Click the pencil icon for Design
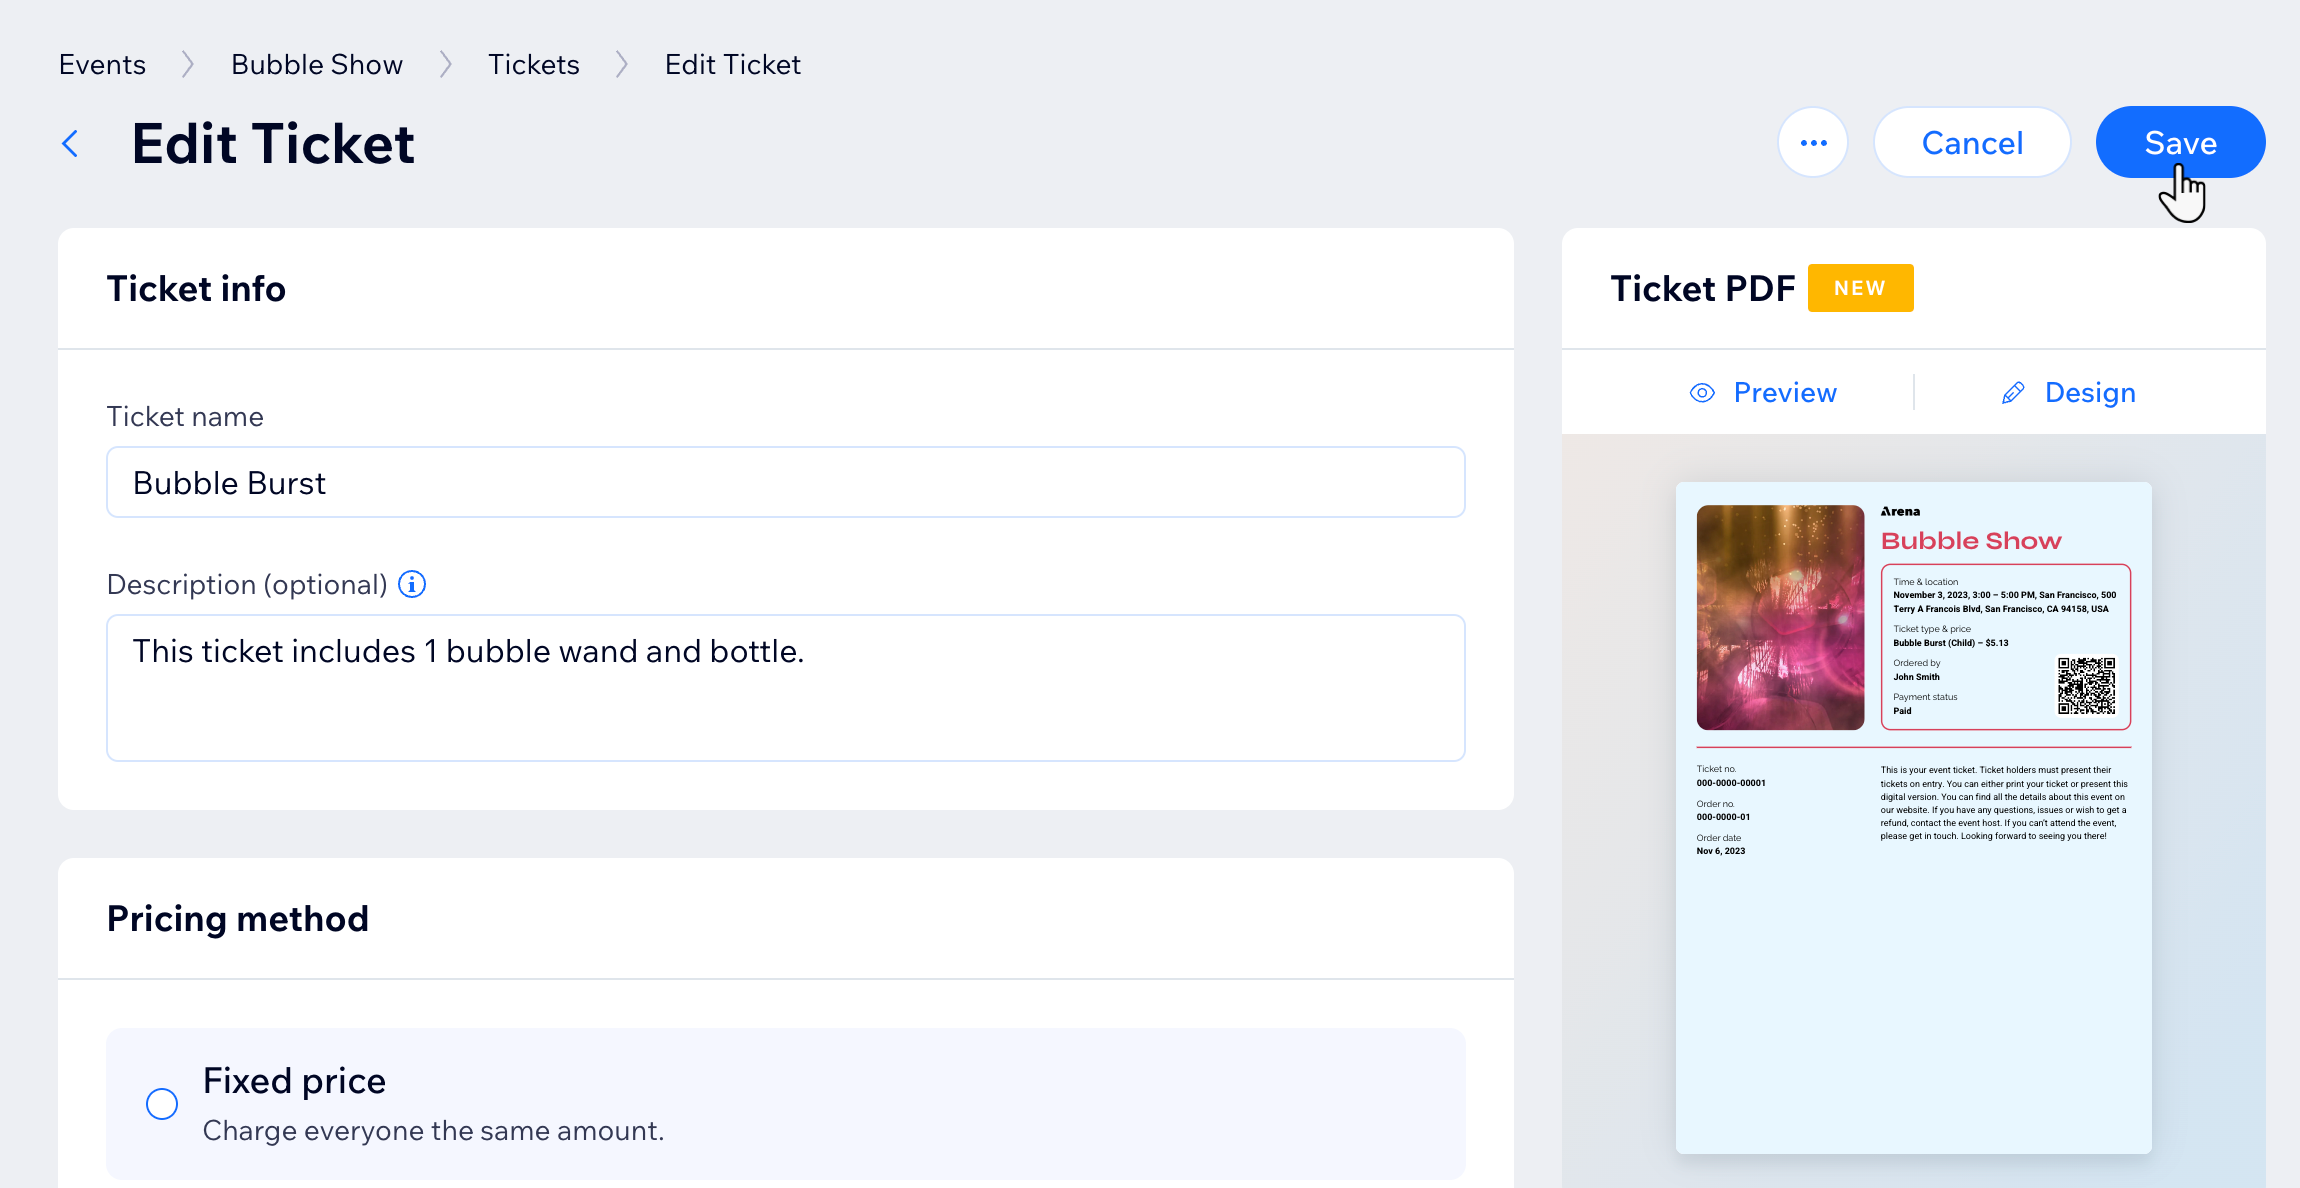Viewport: 2300px width, 1188px height. pos(2013,393)
